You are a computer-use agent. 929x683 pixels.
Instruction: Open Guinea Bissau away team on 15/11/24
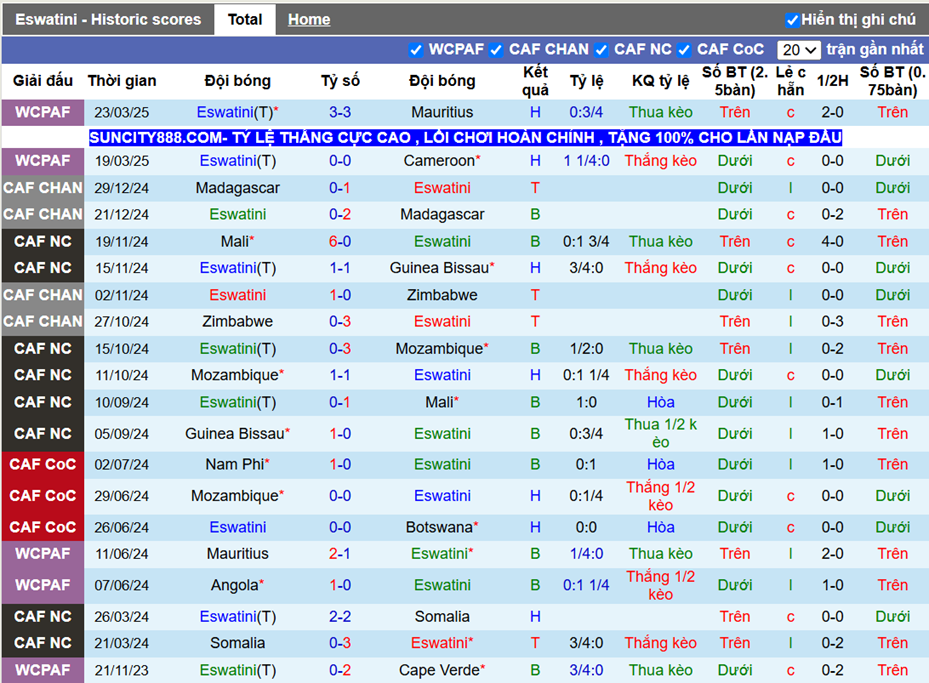[x=442, y=268]
